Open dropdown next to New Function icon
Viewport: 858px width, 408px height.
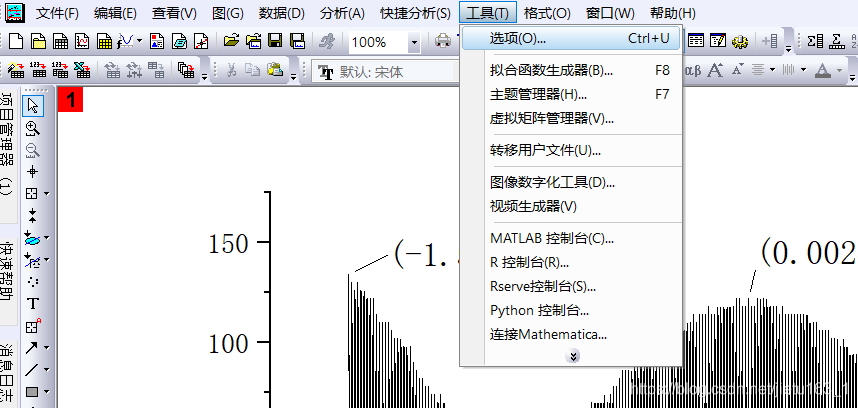pos(140,41)
